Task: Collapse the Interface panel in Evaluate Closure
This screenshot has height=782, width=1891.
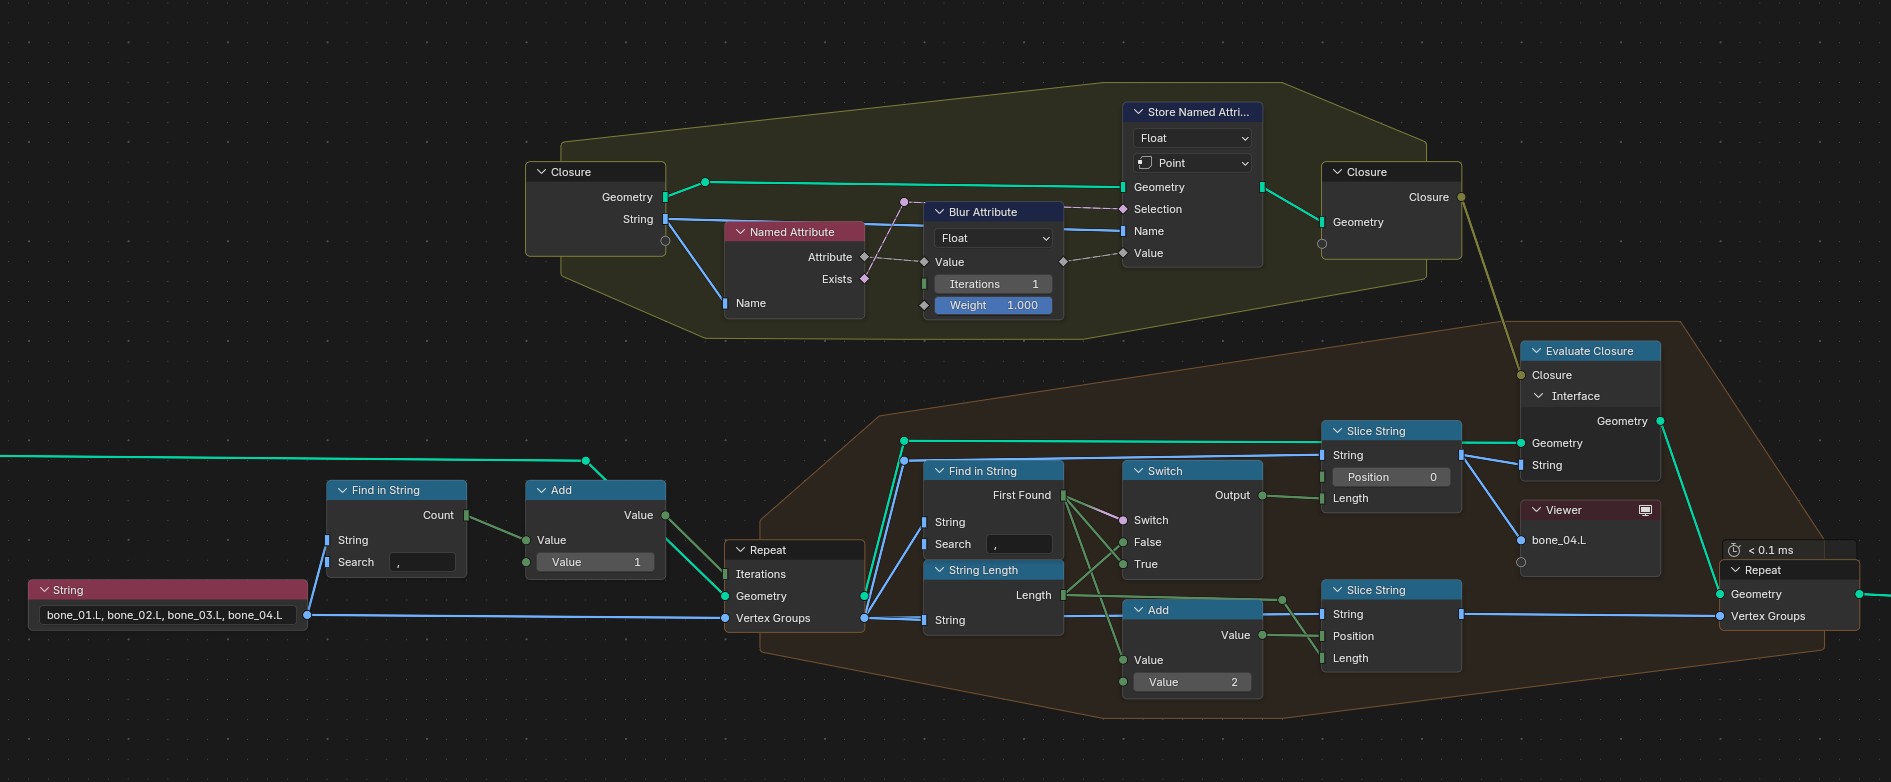Action: pyautogui.click(x=1539, y=396)
